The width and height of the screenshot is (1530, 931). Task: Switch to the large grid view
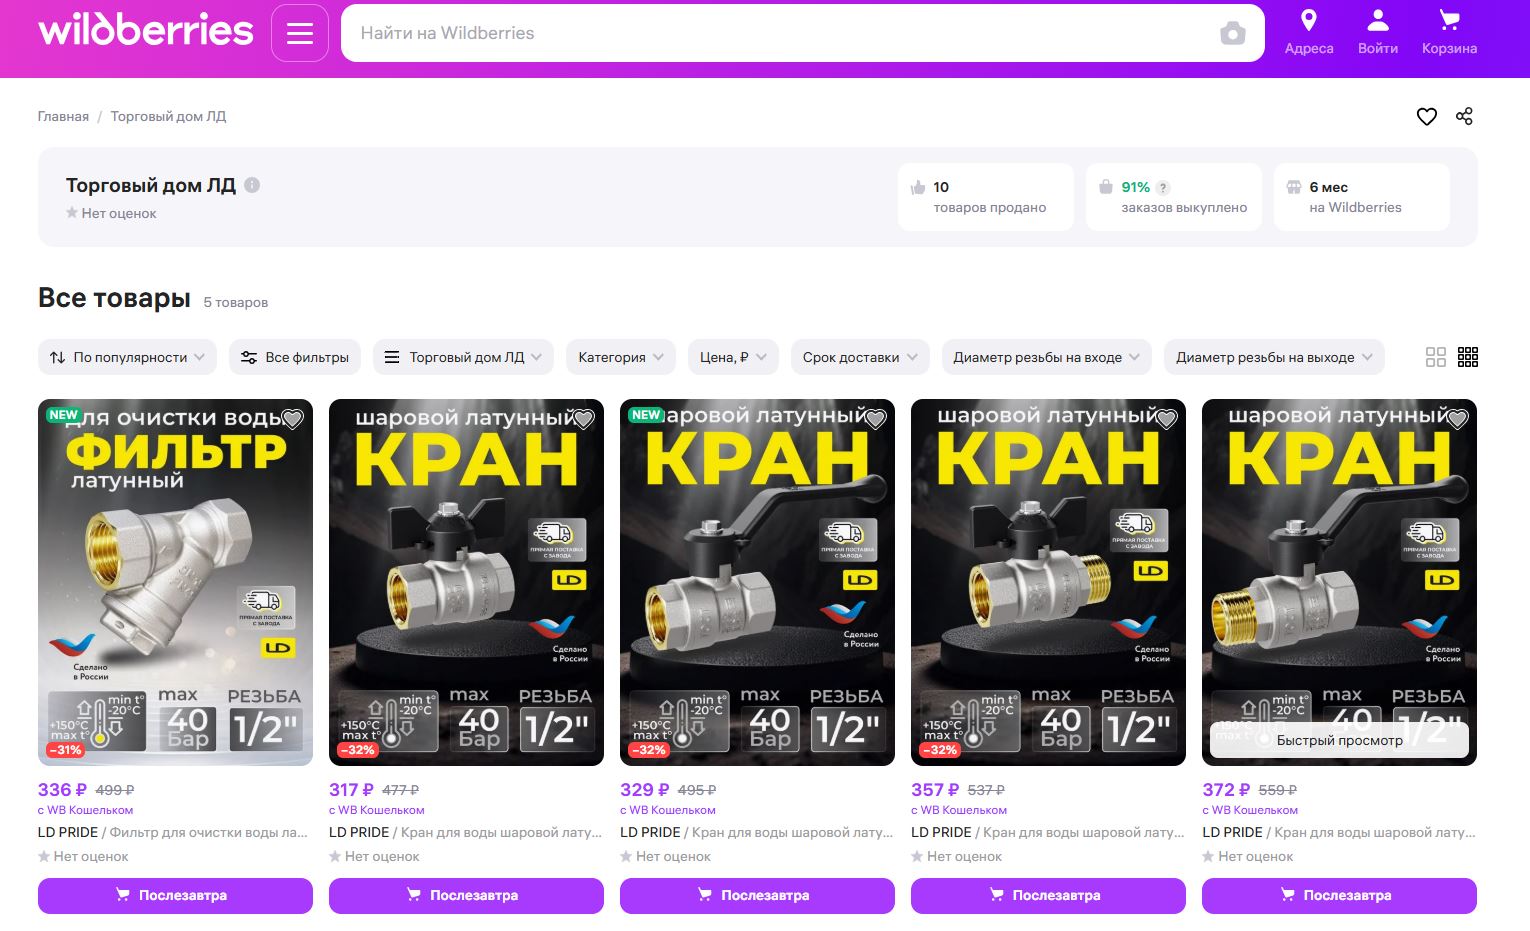pos(1436,357)
